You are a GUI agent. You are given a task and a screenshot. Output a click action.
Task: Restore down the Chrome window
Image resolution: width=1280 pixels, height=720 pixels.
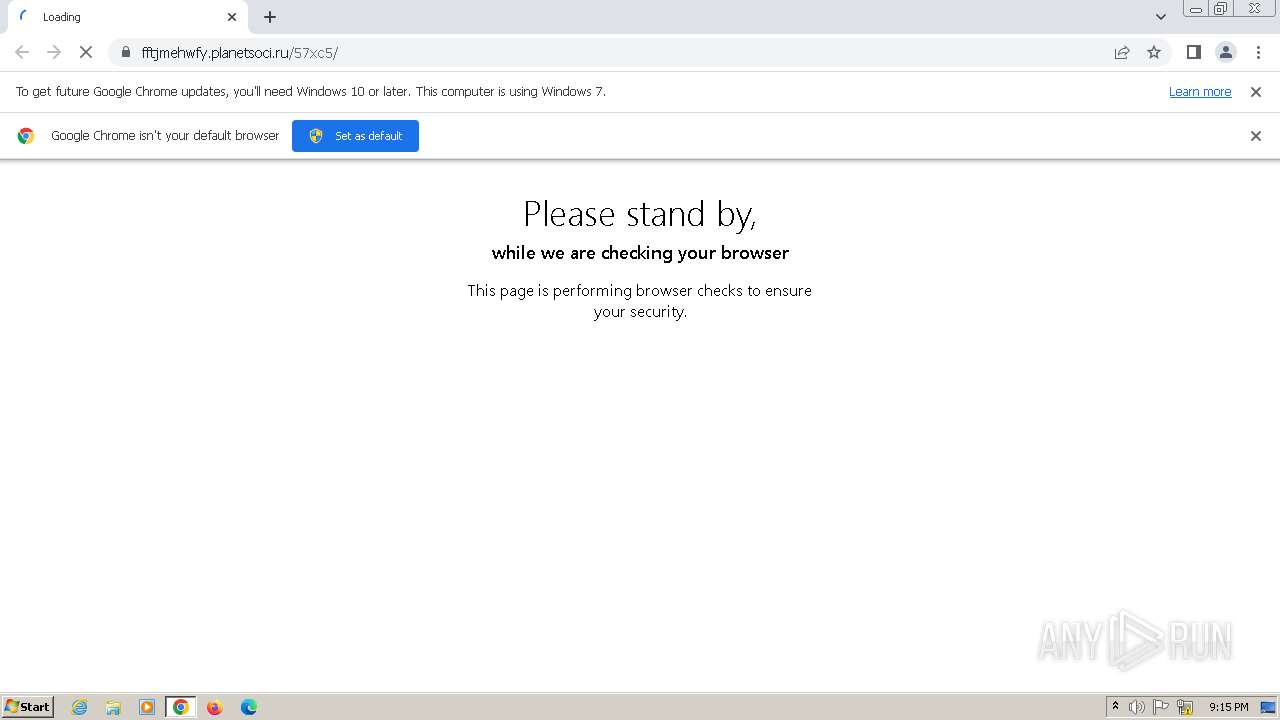[1221, 9]
